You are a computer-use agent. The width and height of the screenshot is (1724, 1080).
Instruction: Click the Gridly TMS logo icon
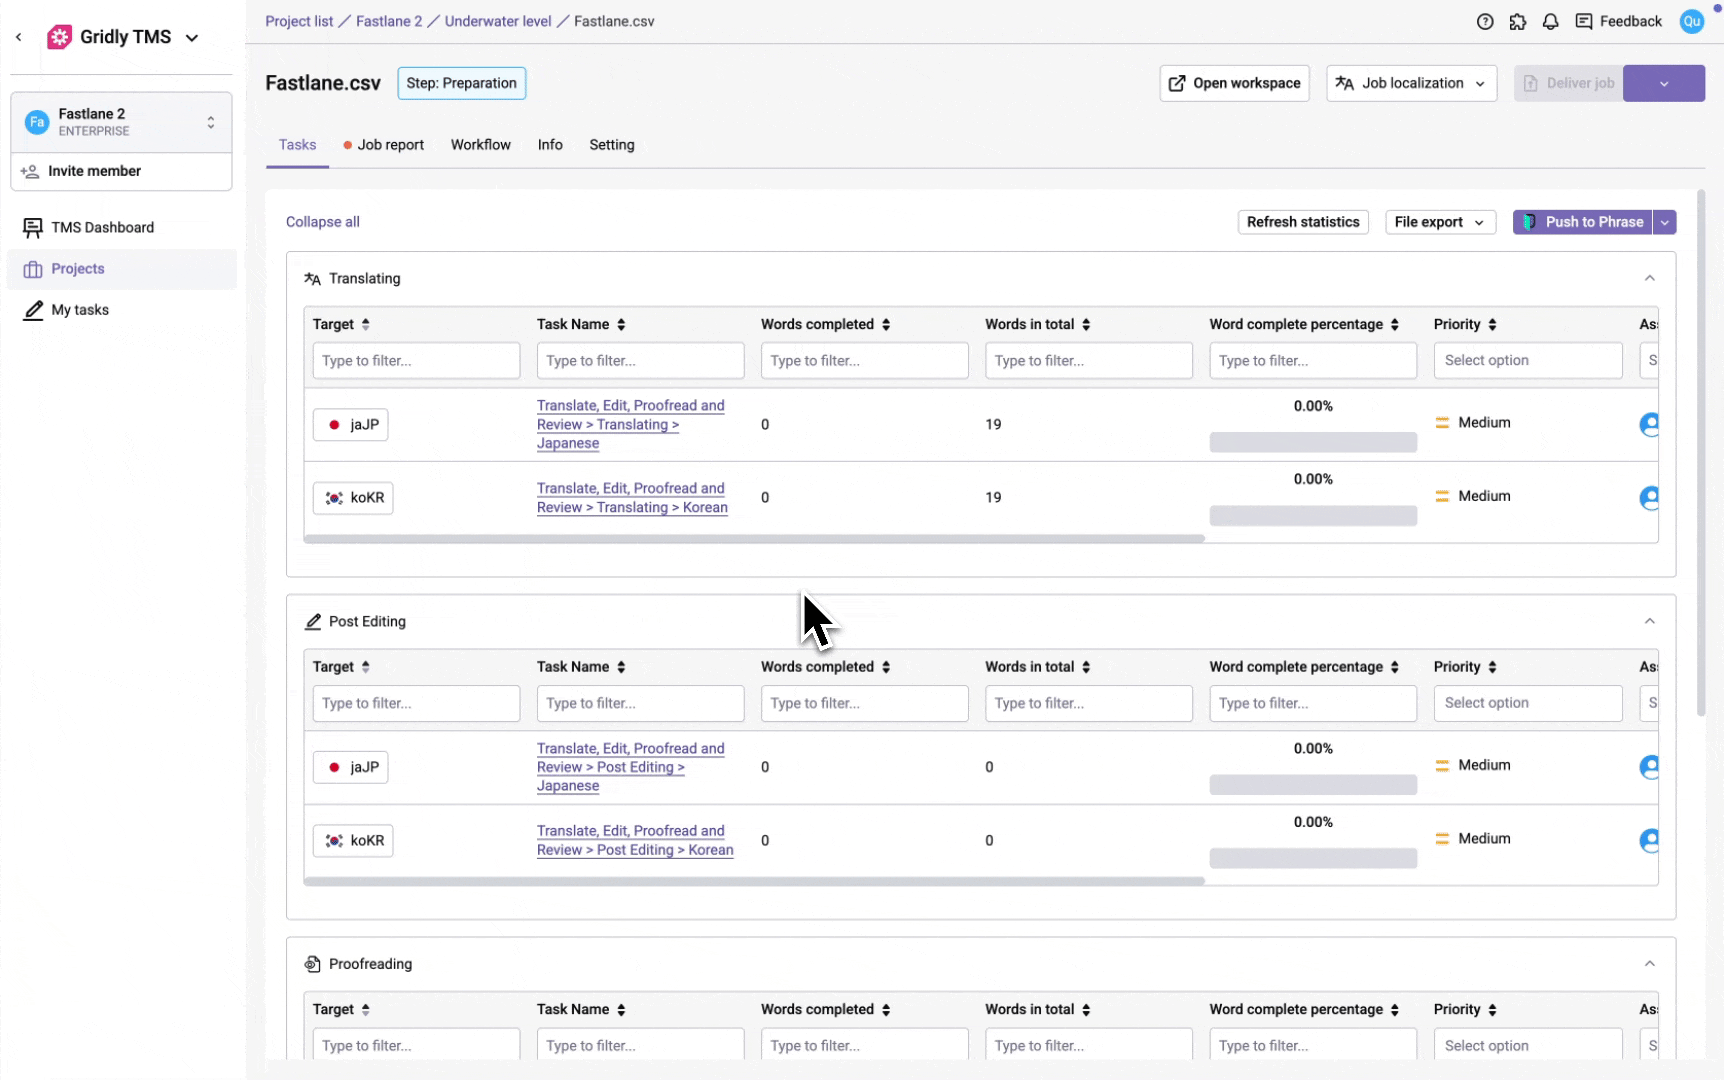[60, 37]
